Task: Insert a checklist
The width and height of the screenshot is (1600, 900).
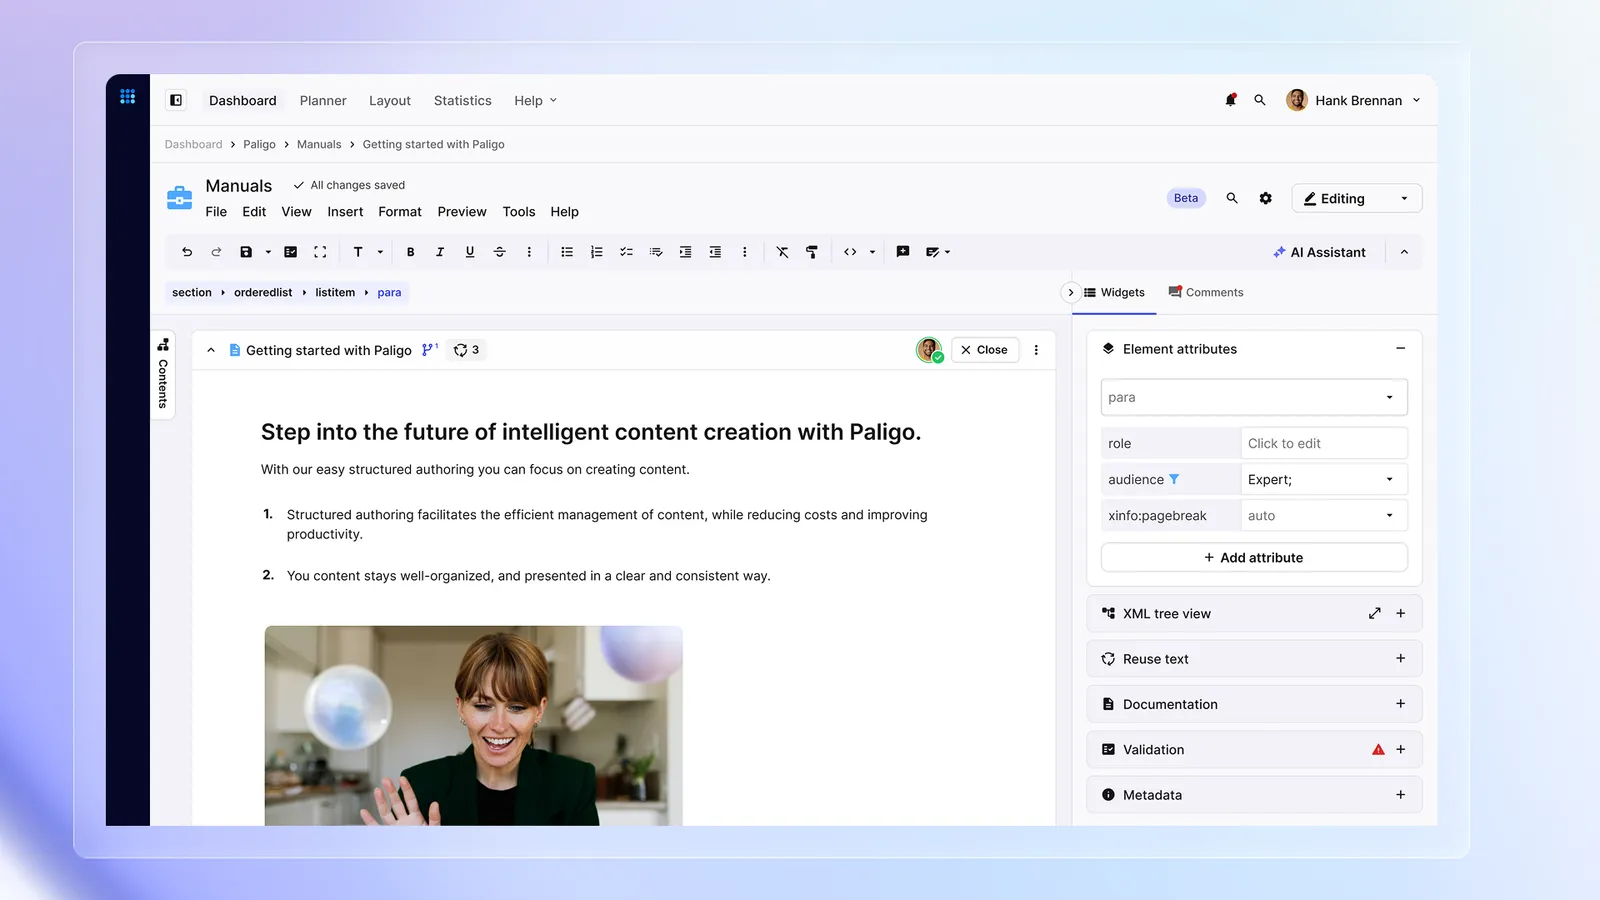Action: tap(626, 252)
